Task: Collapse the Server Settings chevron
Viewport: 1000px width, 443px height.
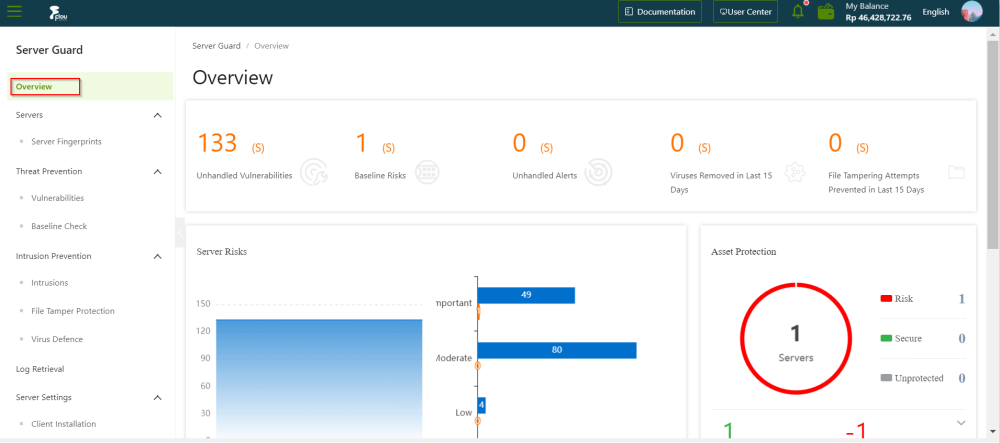Action: pyautogui.click(x=158, y=398)
